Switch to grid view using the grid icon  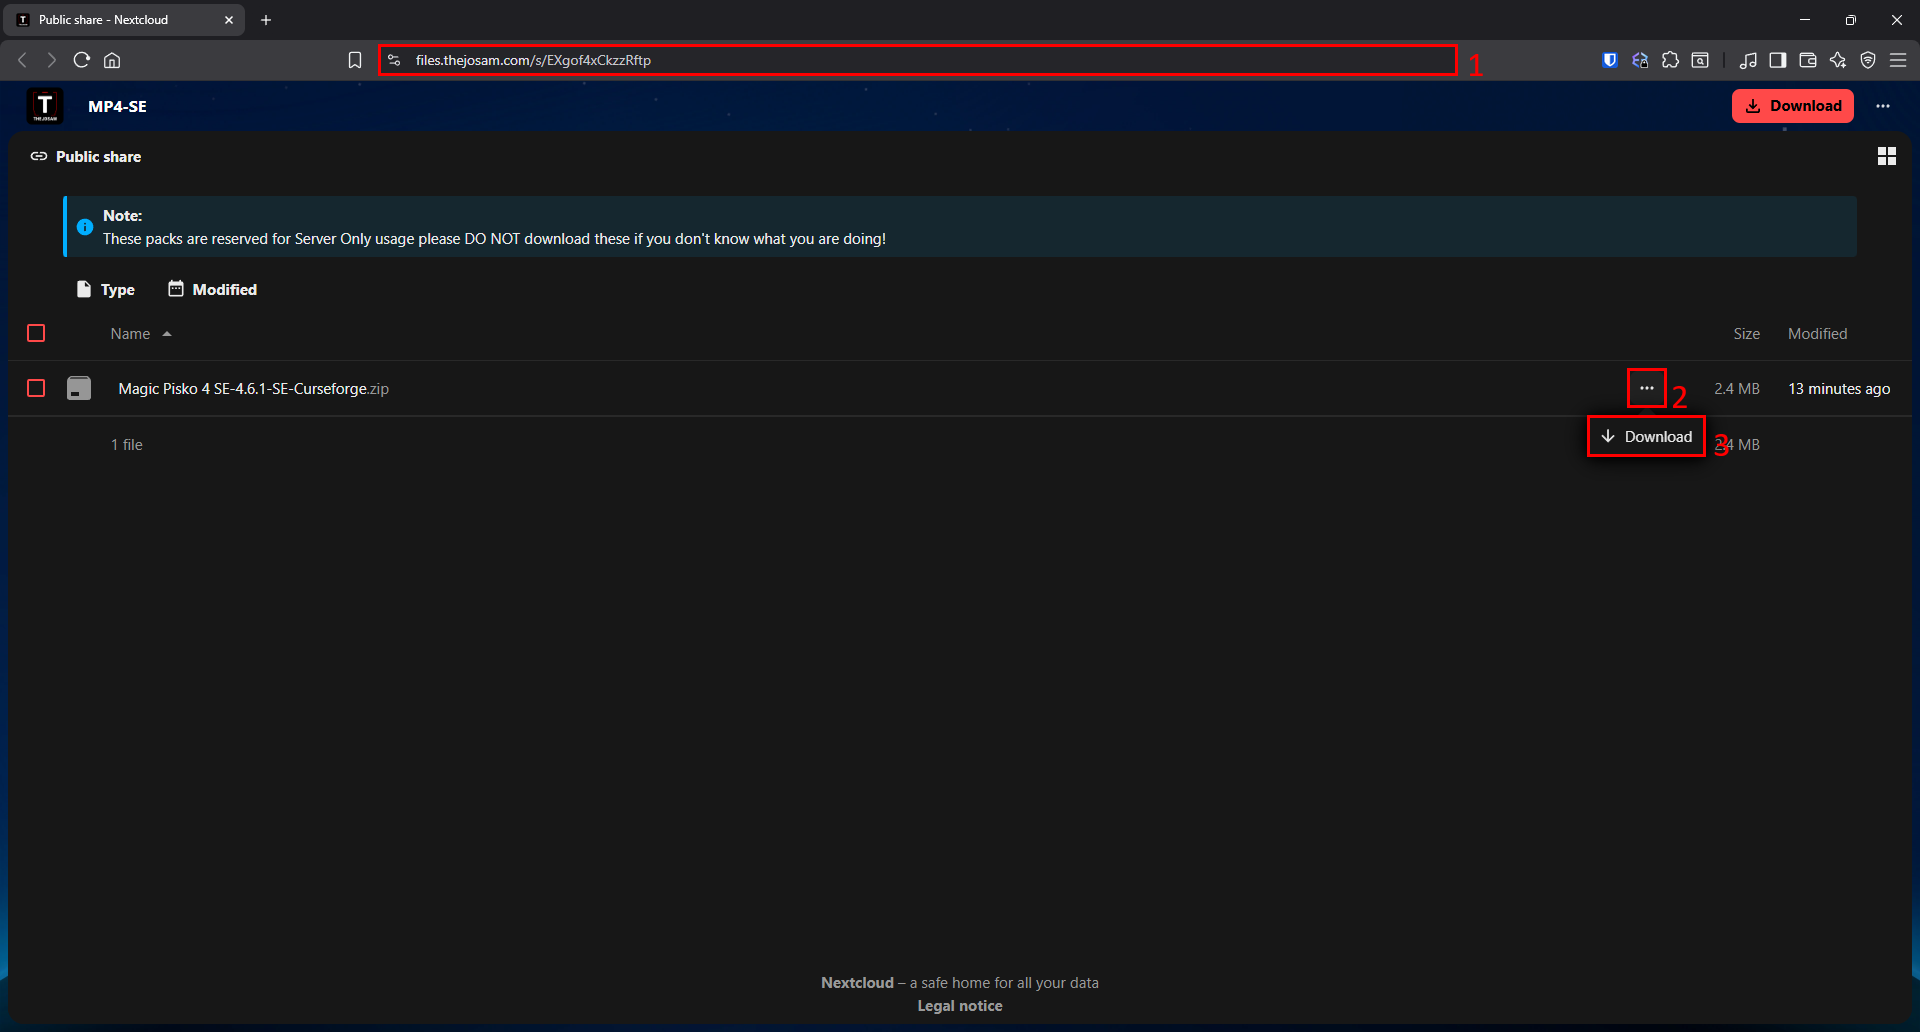tap(1886, 156)
